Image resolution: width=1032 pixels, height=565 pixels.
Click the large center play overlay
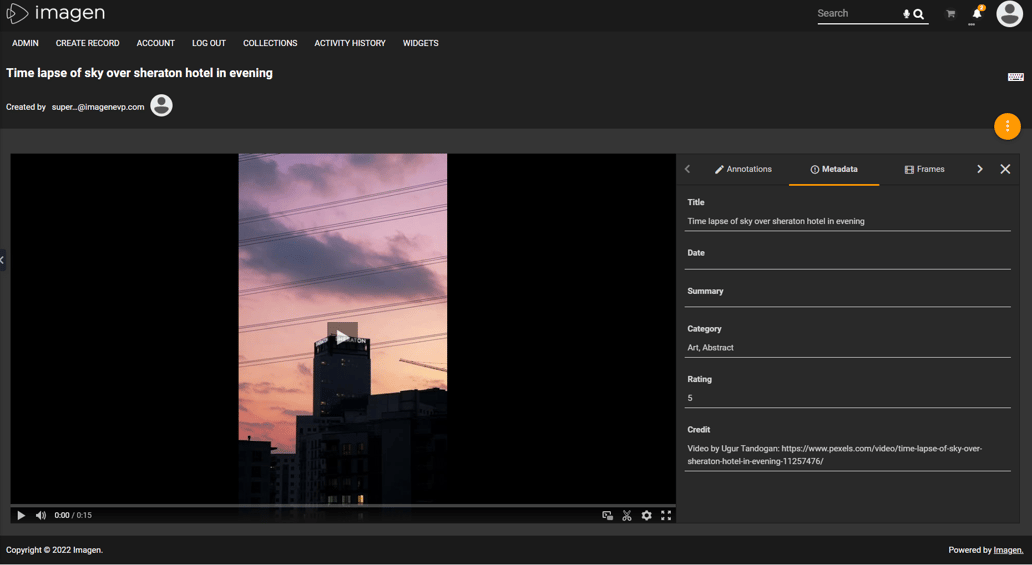tap(342, 337)
